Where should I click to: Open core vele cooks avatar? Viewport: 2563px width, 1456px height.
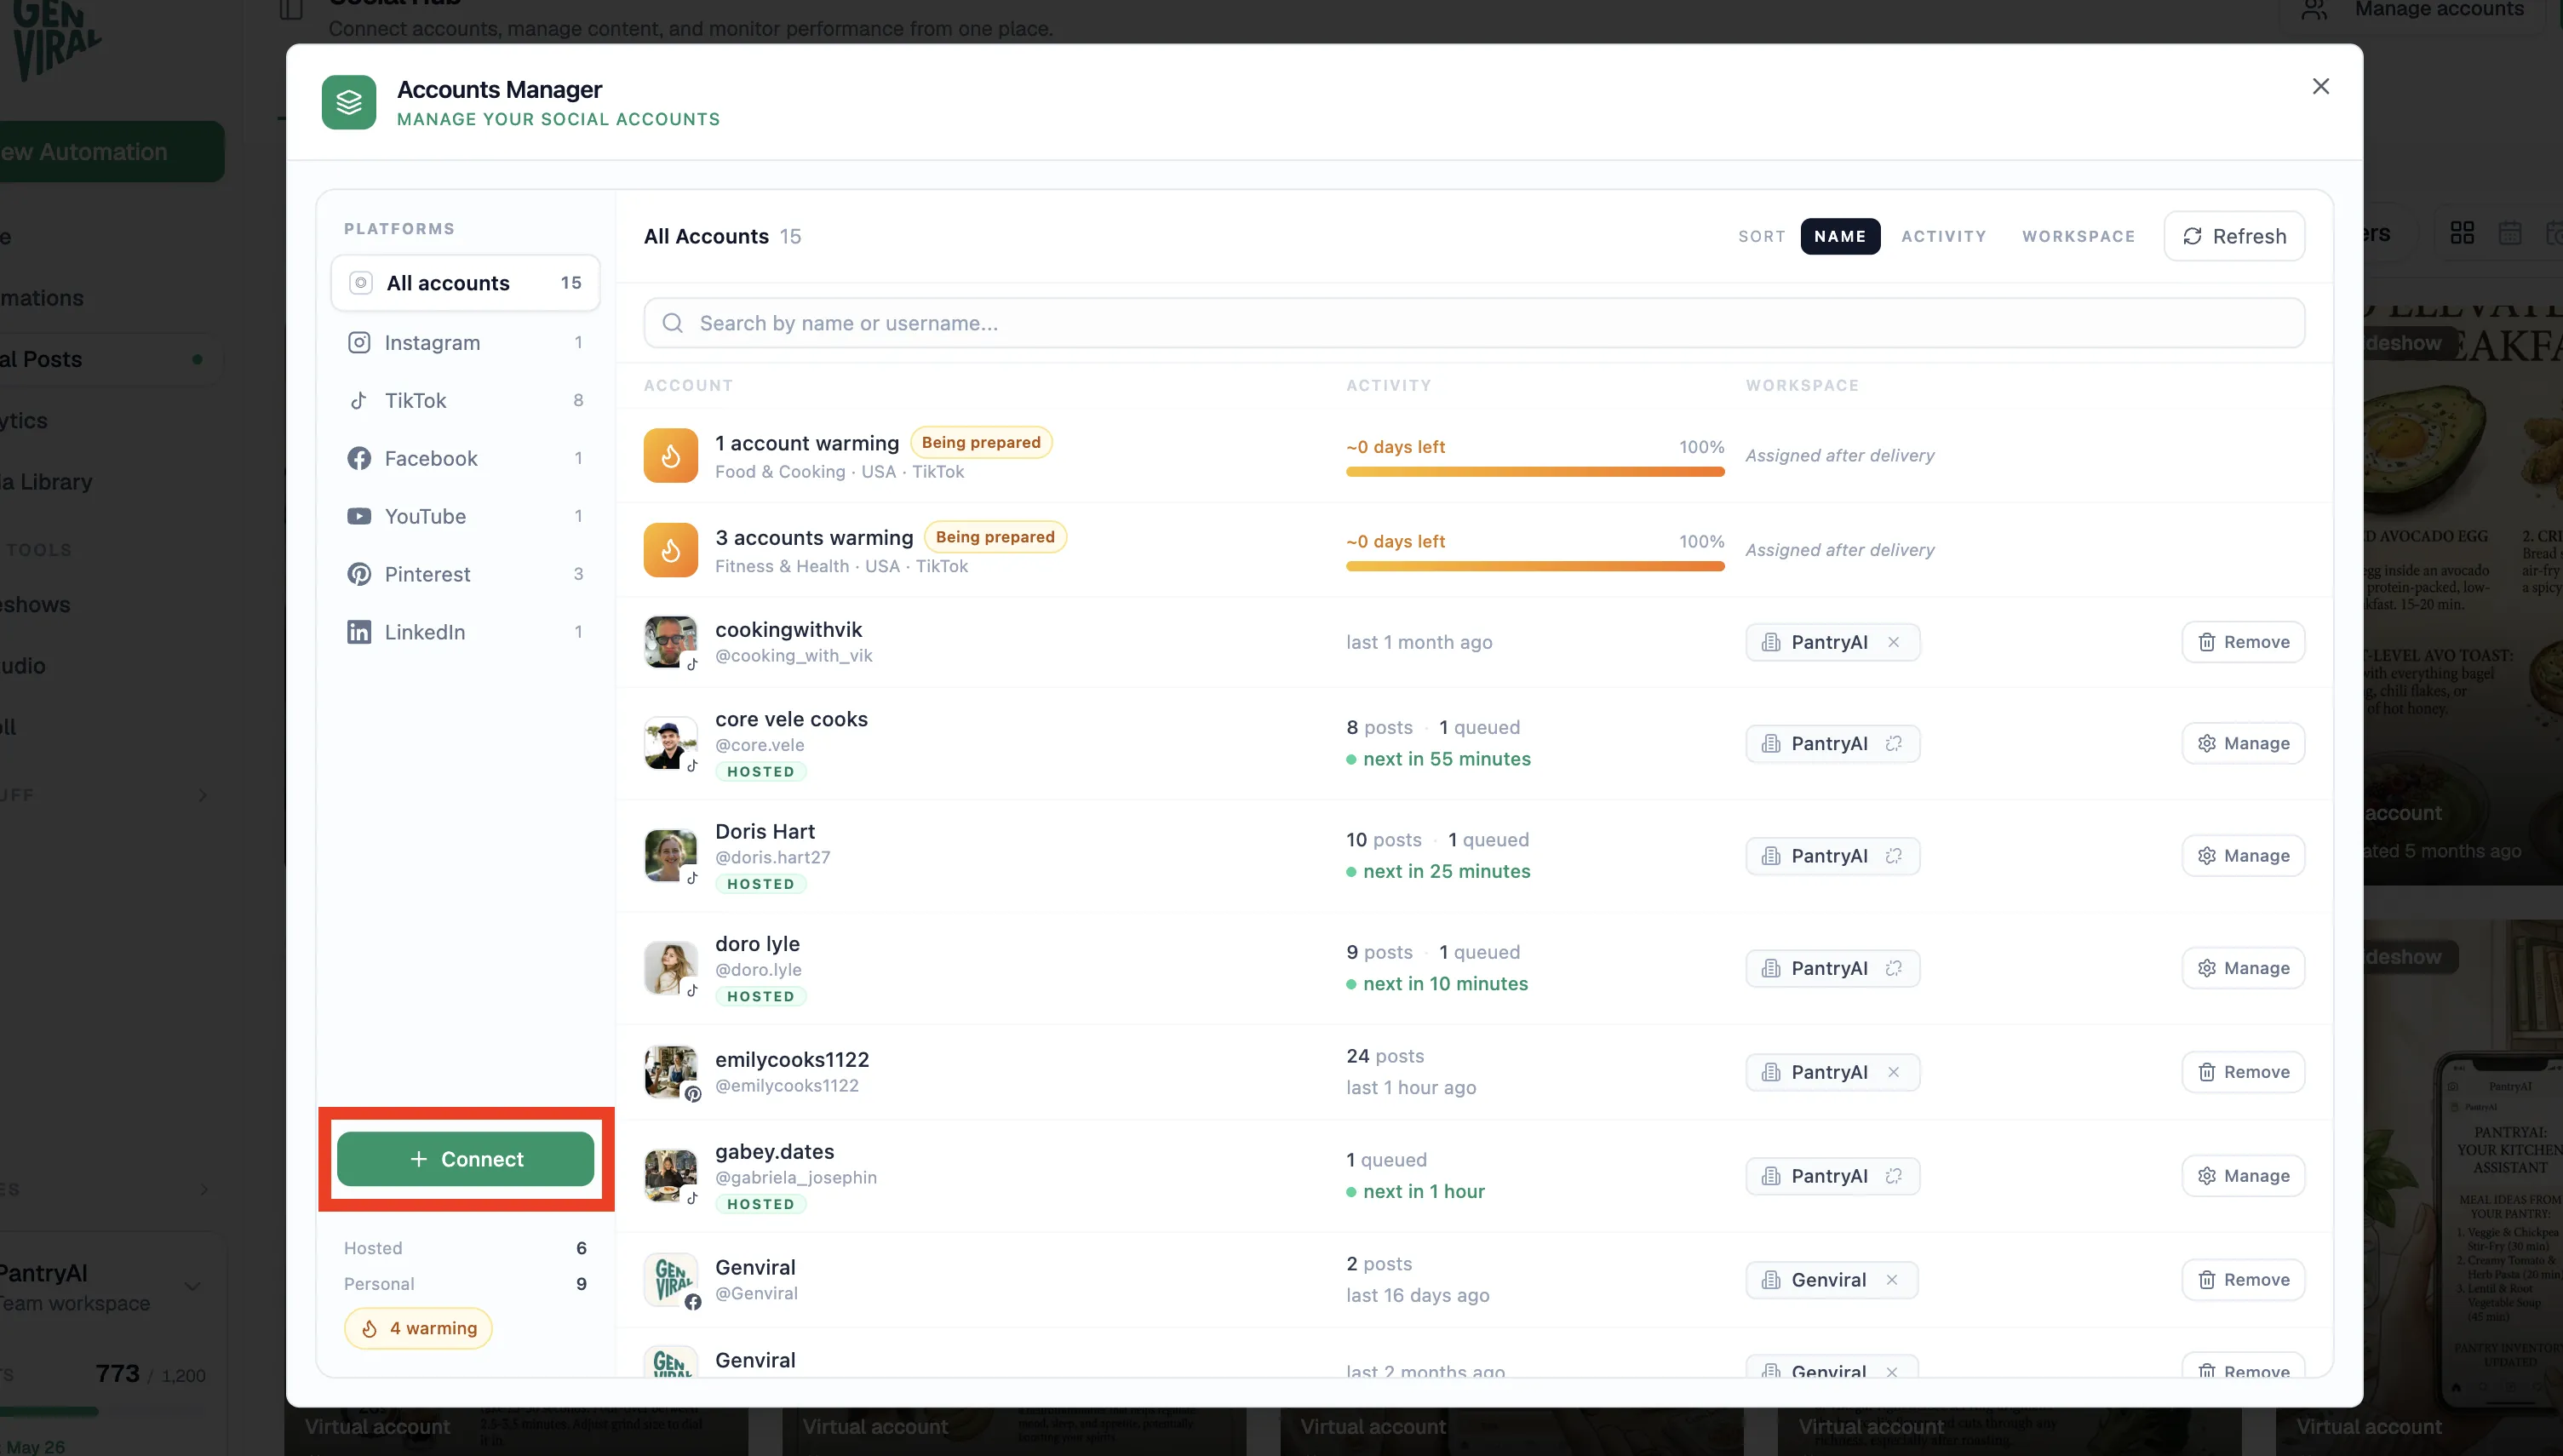pyautogui.click(x=670, y=744)
